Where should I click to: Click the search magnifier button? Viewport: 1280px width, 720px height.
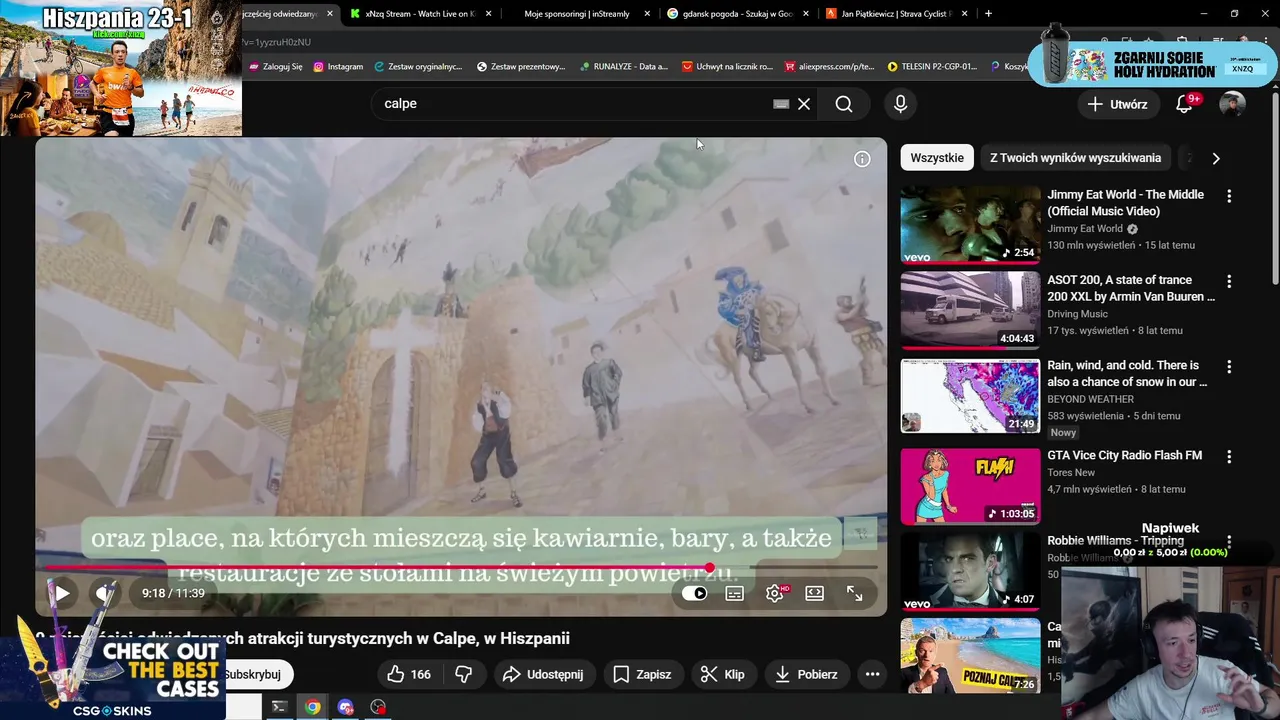point(844,104)
